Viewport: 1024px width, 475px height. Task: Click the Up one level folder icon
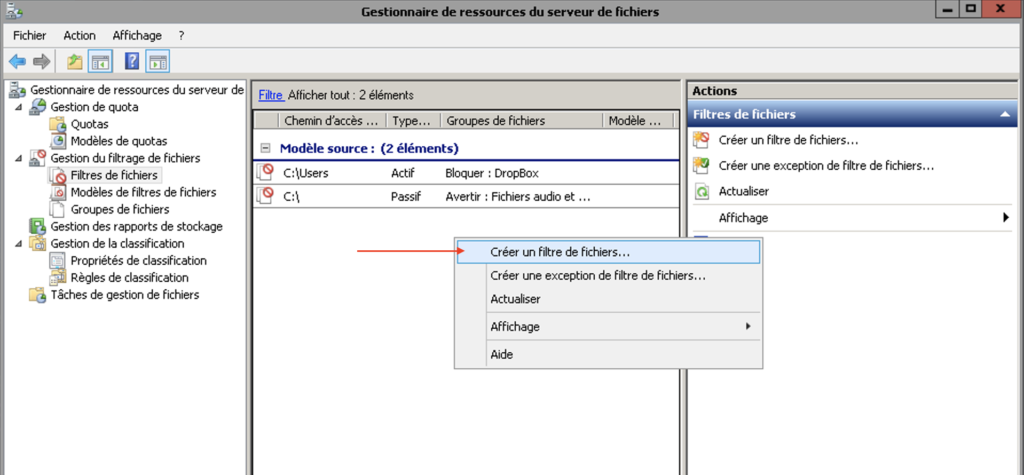point(75,62)
